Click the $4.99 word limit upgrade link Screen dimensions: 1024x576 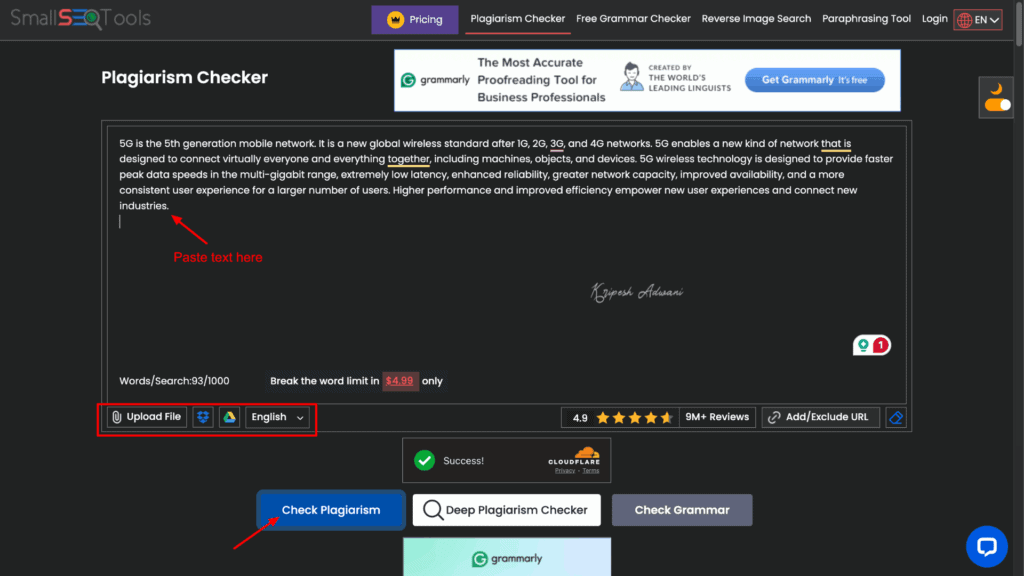click(400, 381)
